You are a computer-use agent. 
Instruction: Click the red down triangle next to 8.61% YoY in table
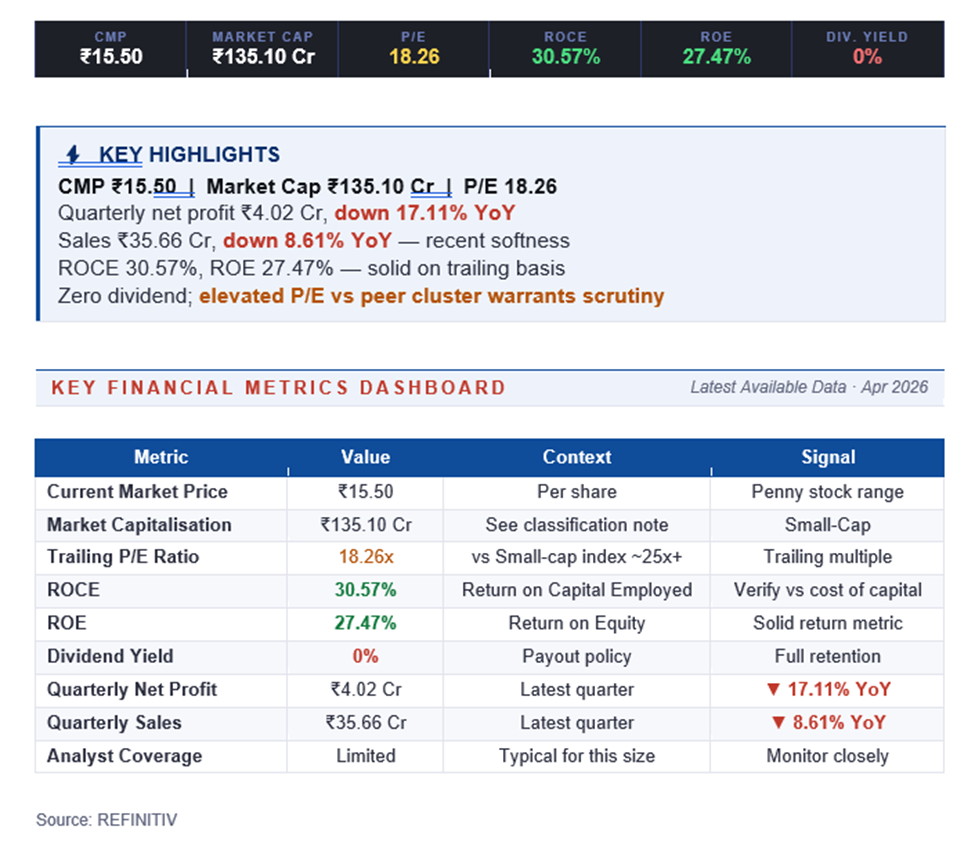click(x=780, y=723)
